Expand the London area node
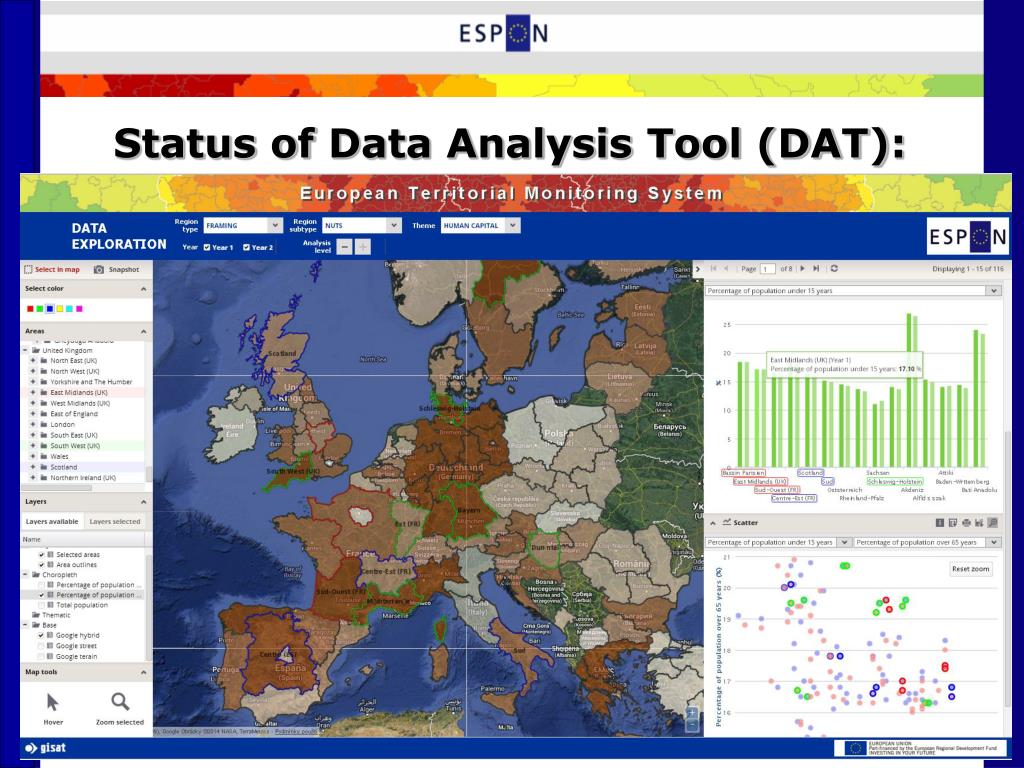 pyautogui.click(x=33, y=424)
